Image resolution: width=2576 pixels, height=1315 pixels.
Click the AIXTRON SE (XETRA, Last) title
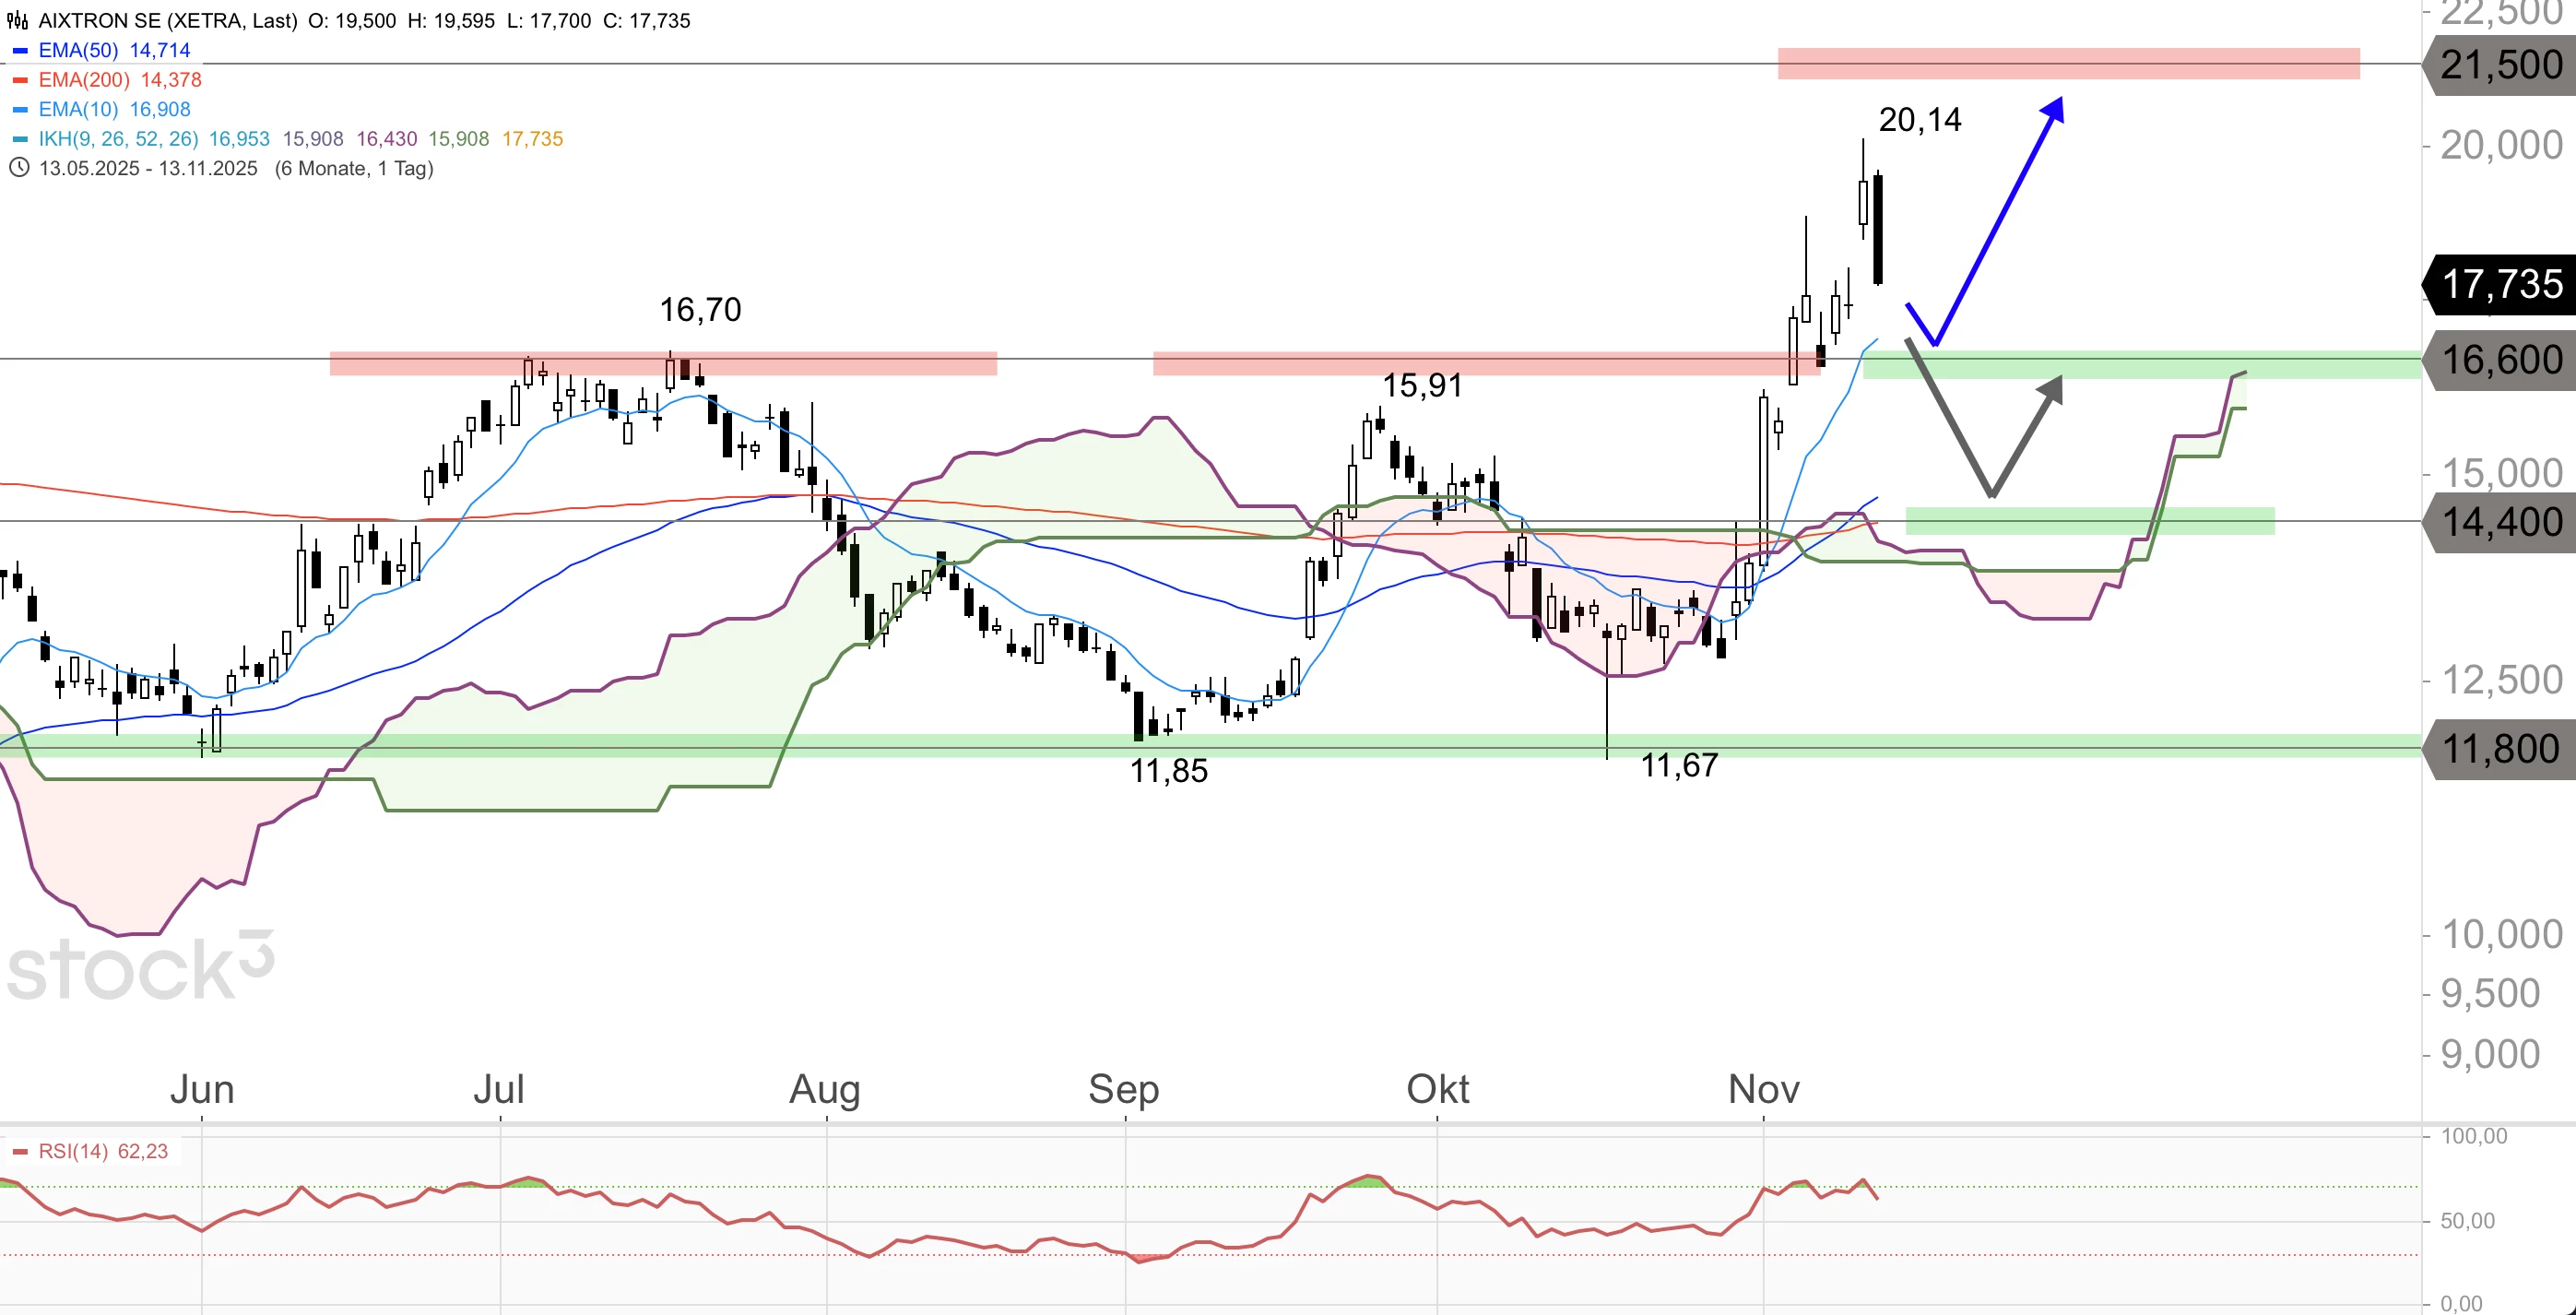point(168,20)
